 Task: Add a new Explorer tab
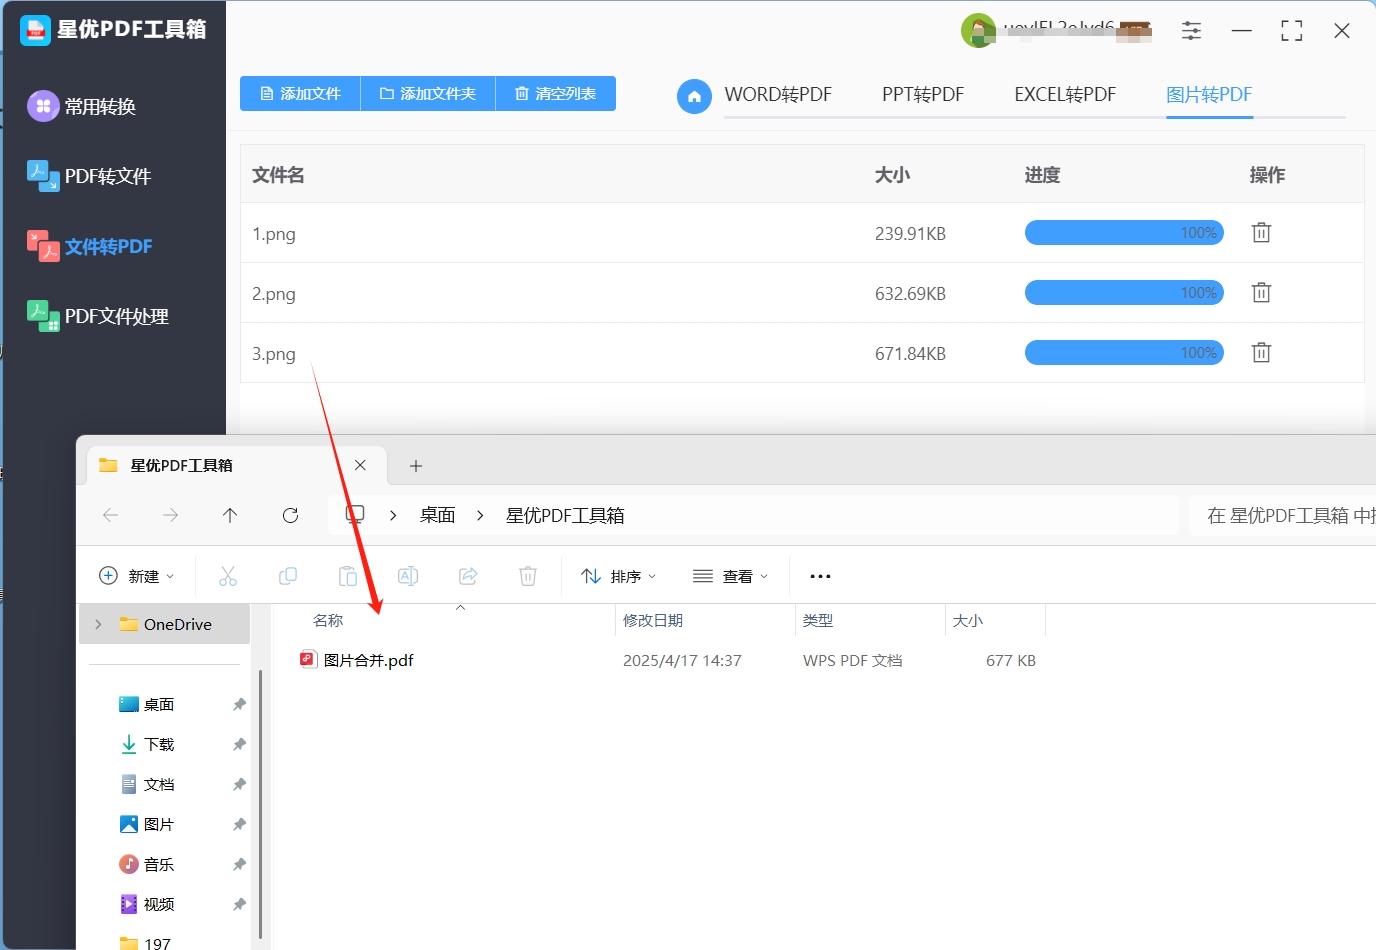click(416, 466)
